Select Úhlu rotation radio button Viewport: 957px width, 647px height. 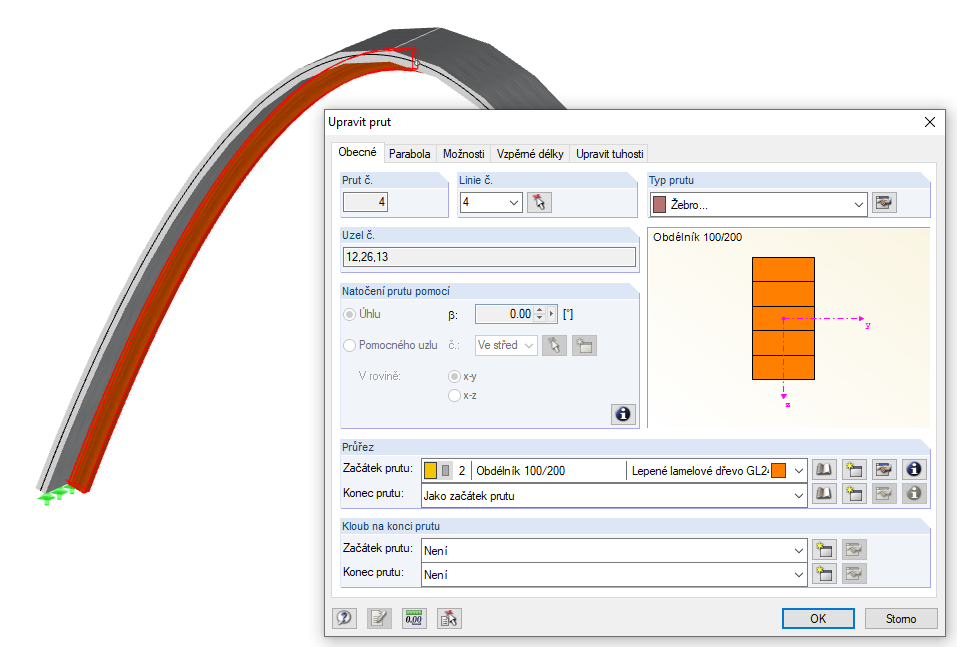(350, 314)
